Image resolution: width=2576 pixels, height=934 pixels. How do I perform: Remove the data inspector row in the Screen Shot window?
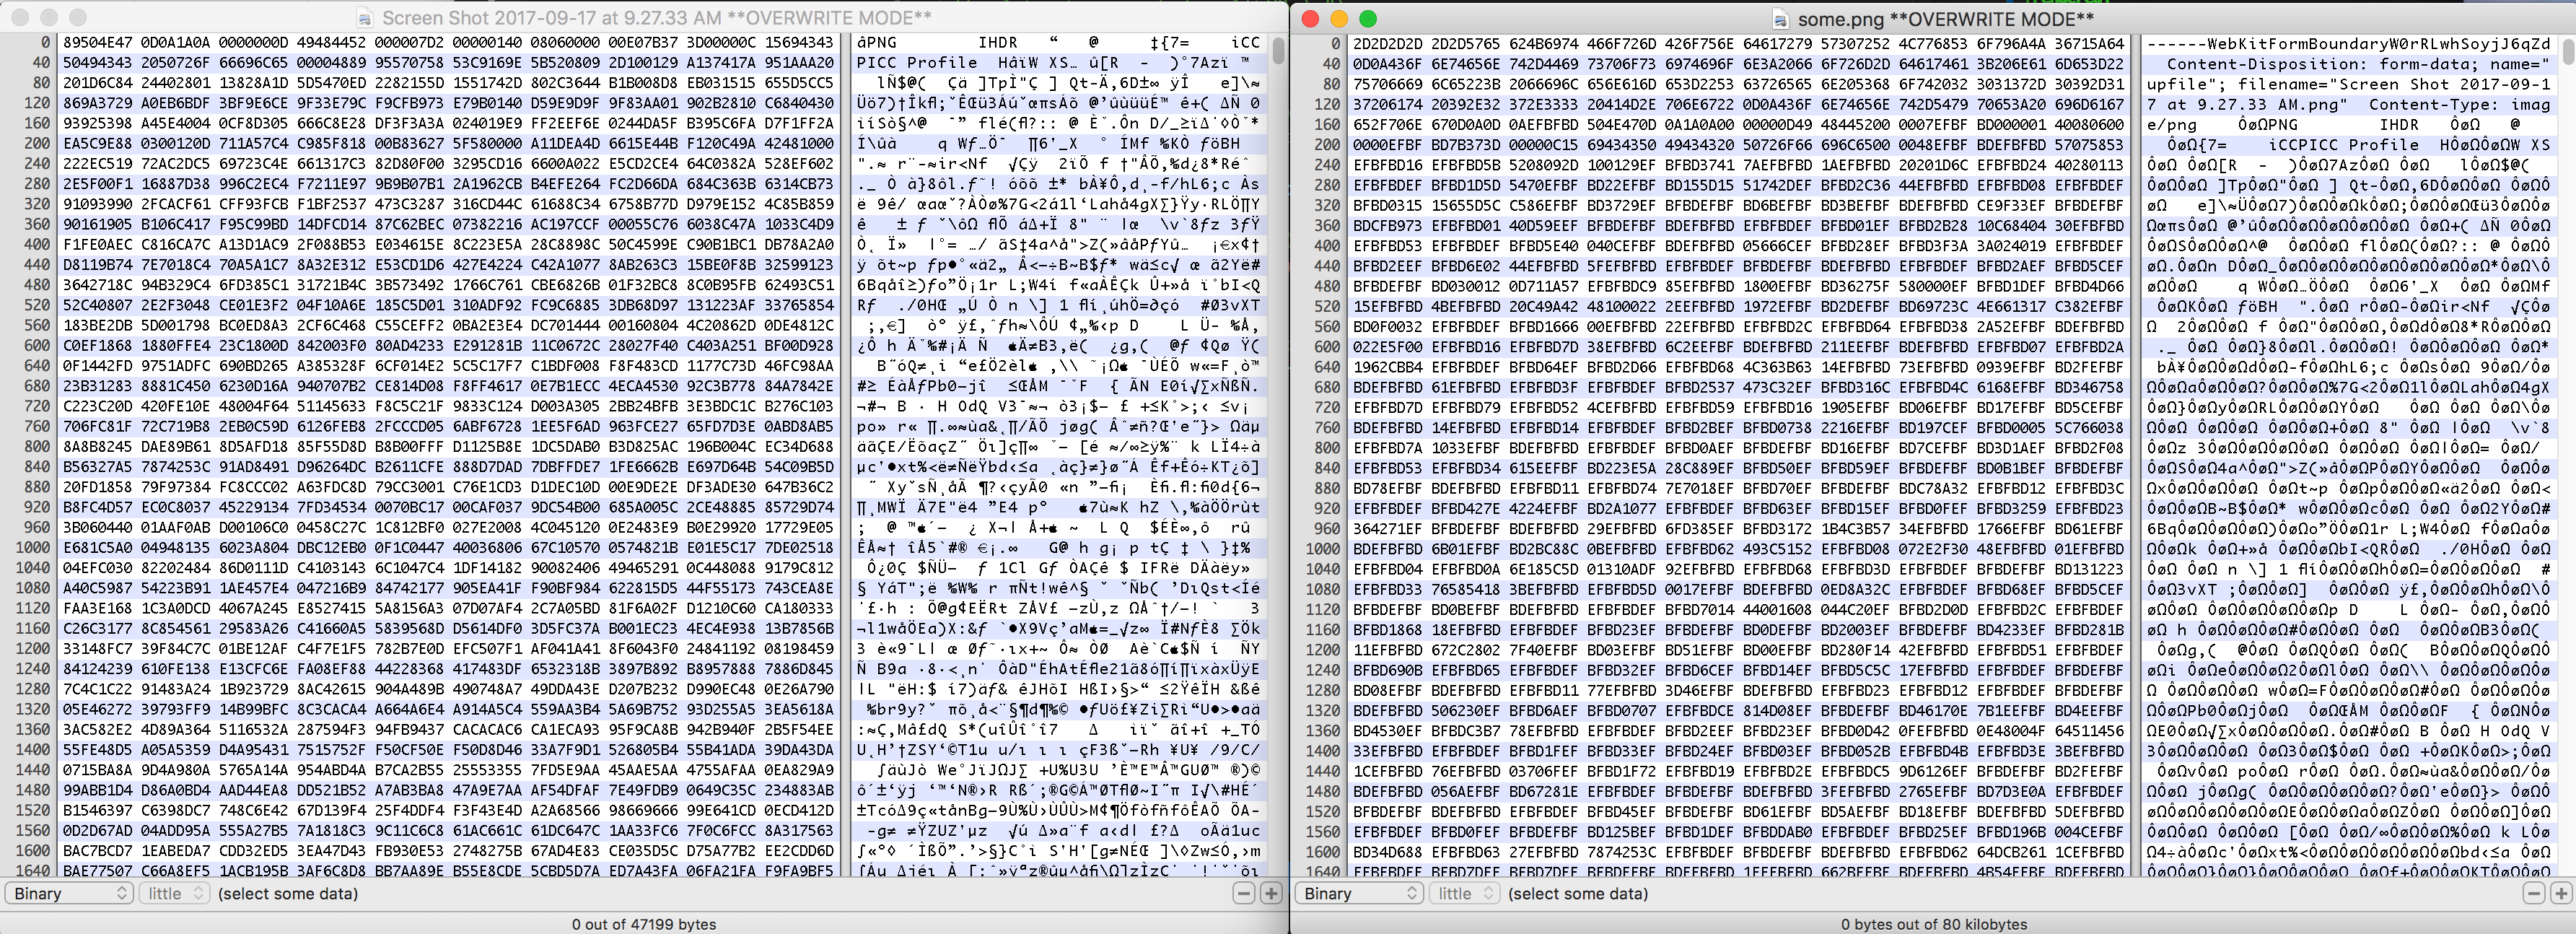pyautogui.click(x=1244, y=893)
